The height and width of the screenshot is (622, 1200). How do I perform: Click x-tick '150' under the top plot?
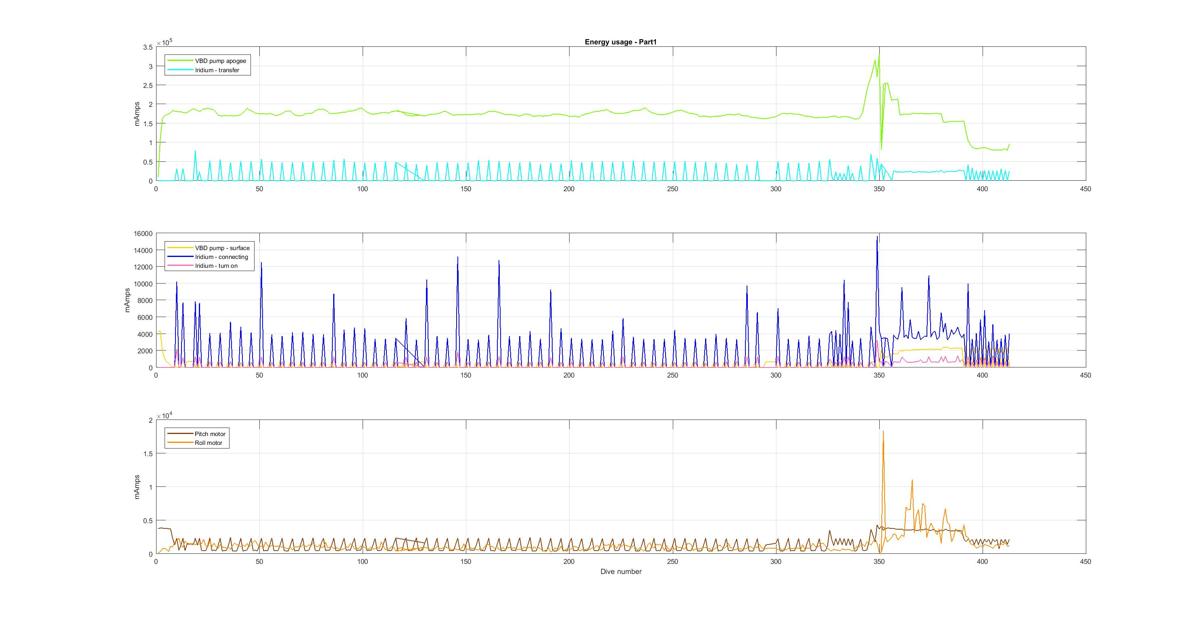(466, 188)
